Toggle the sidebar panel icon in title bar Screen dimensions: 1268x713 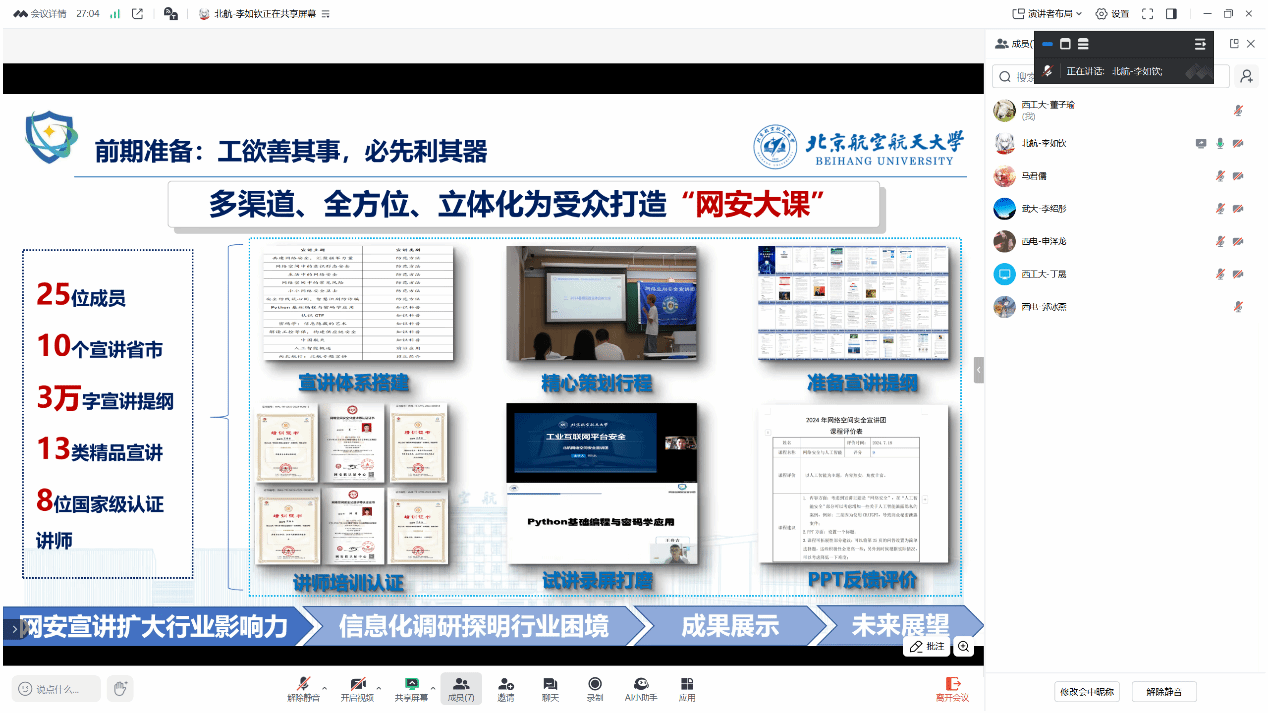[1171, 14]
